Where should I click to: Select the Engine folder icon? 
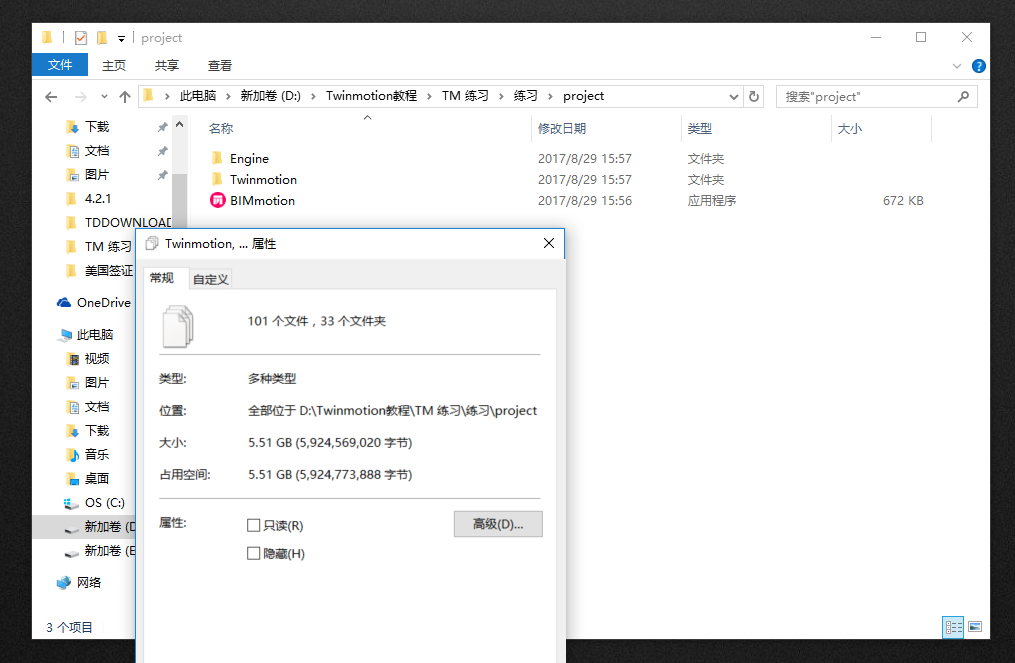218,158
